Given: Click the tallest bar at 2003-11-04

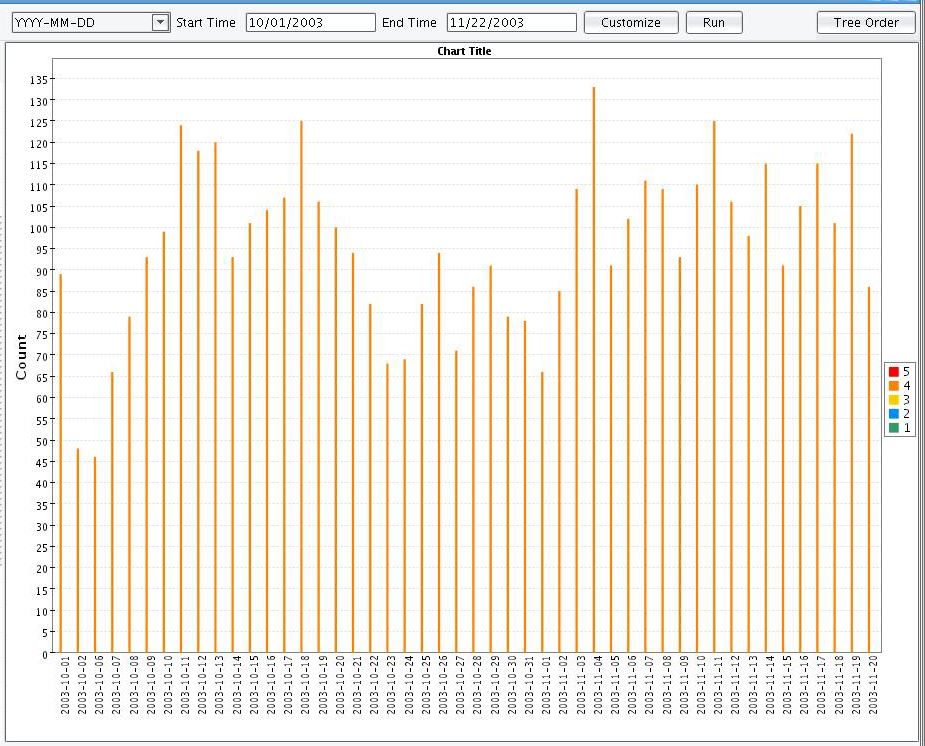Looking at the screenshot, I should pyautogui.click(x=593, y=370).
